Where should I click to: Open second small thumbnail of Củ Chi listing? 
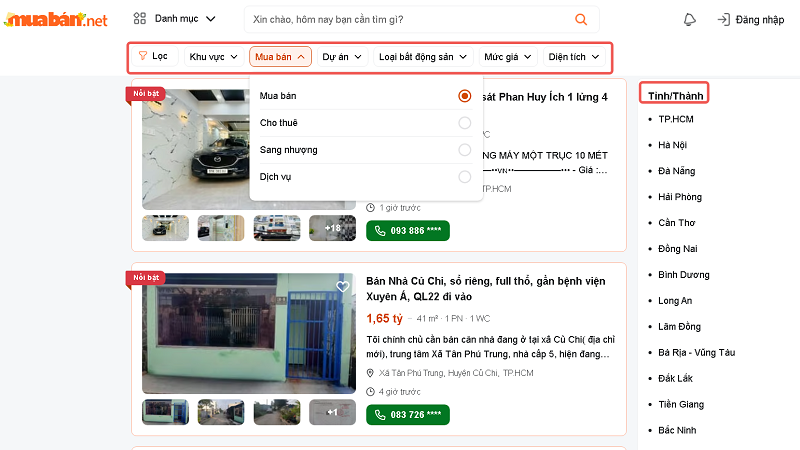(x=221, y=412)
